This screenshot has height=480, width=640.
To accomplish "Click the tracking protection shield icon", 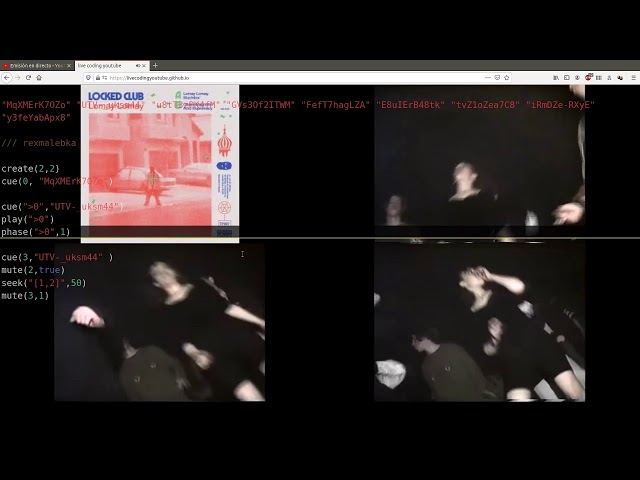I will [x=88, y=78].
